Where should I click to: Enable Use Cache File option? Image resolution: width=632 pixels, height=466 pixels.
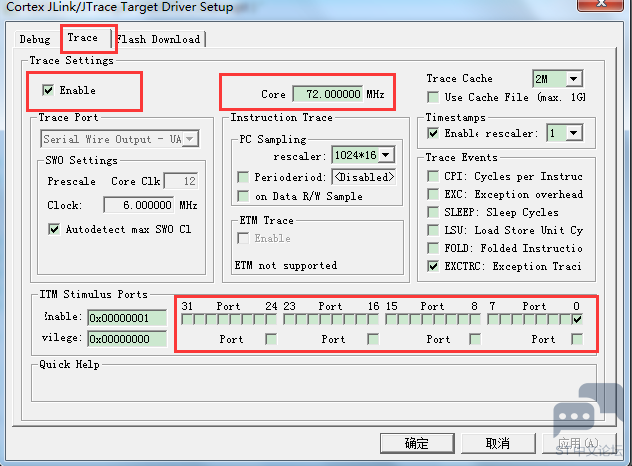[433, 97]
